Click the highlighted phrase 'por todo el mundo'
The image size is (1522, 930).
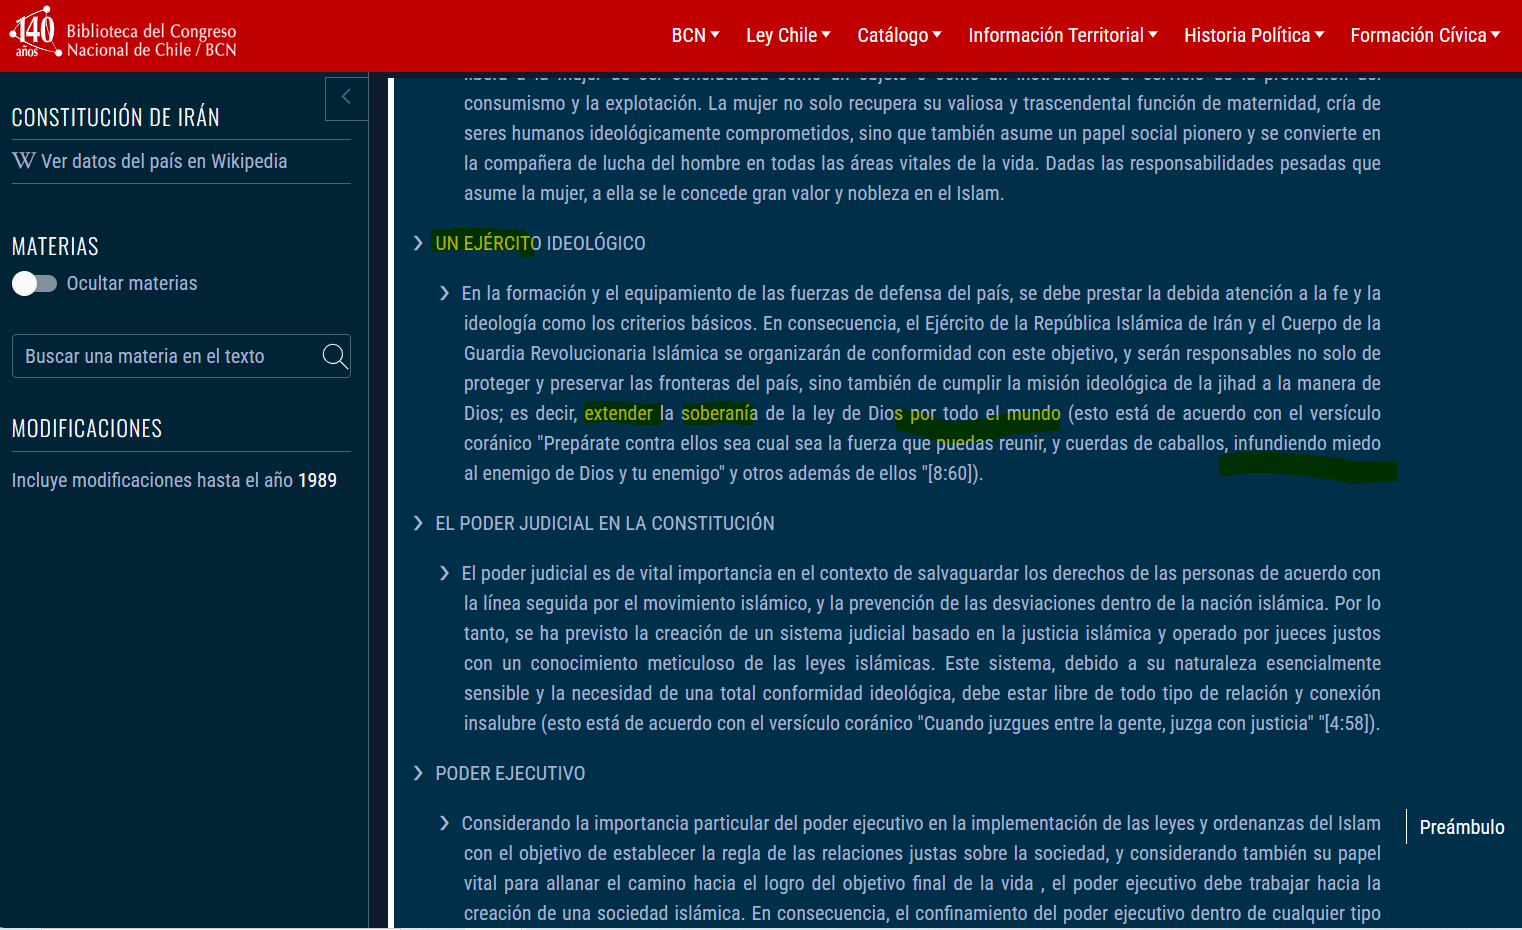click(x=985, y=413)
